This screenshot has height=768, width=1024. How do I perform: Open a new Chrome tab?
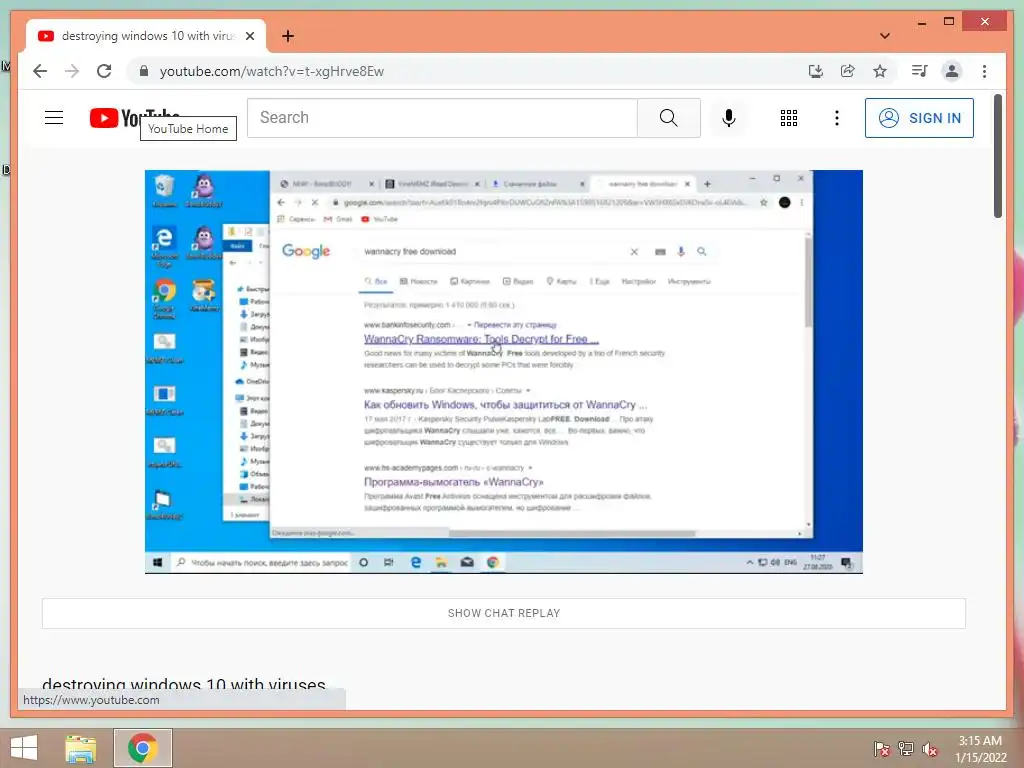tap(288, 36)
